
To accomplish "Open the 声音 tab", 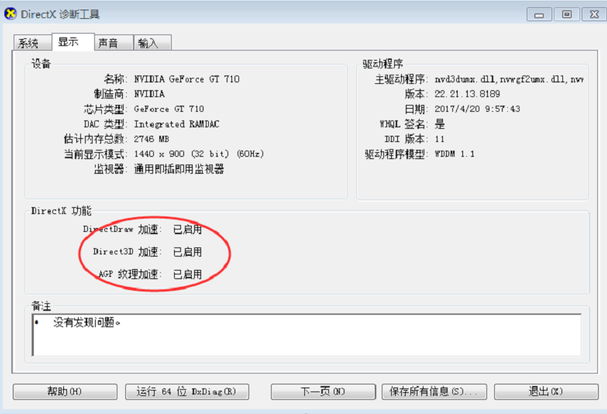I will pos(113,43).
